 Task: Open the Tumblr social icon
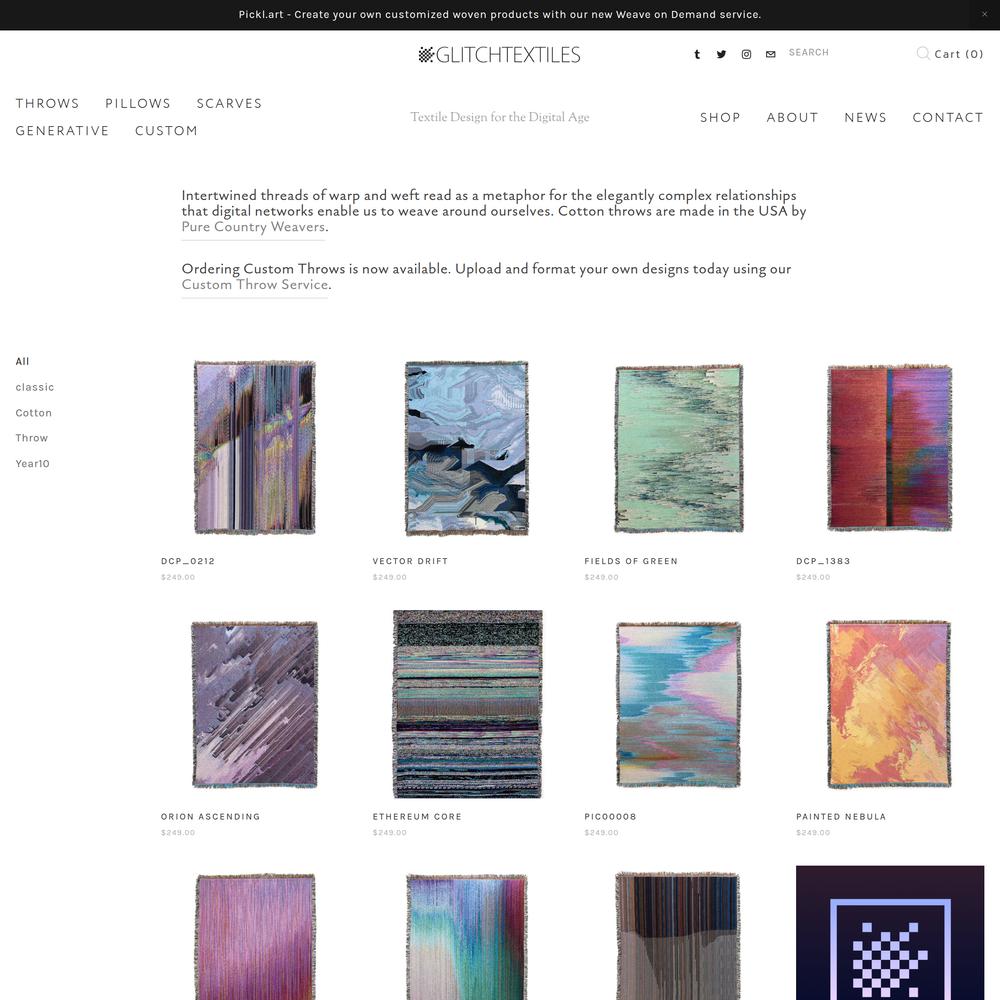pos(697,54)
